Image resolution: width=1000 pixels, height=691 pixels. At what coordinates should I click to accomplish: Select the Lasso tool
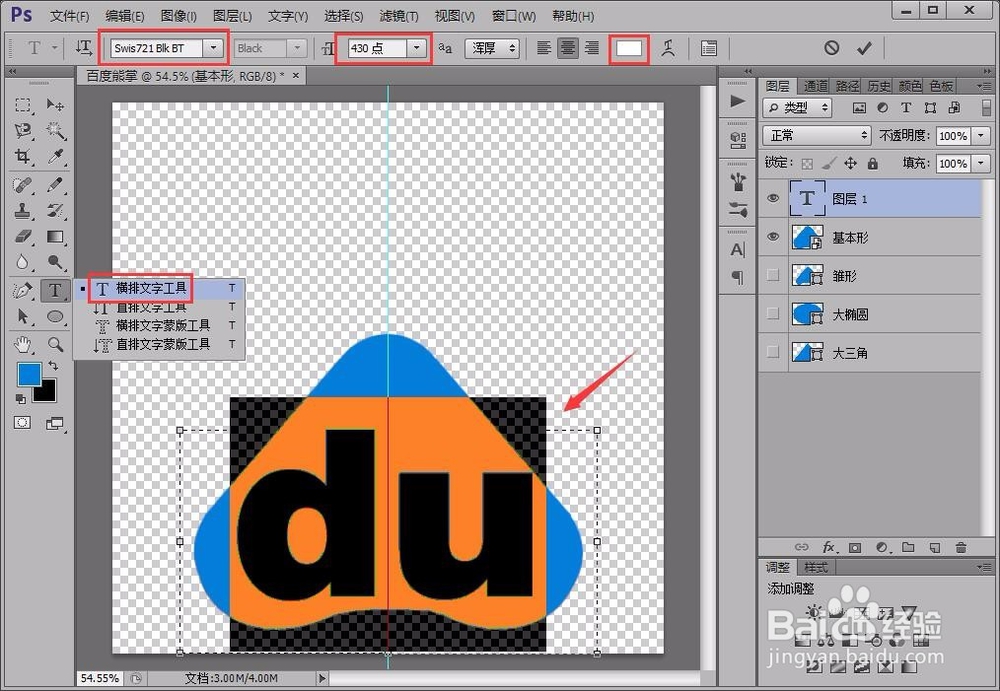click(x=23, y=131)
